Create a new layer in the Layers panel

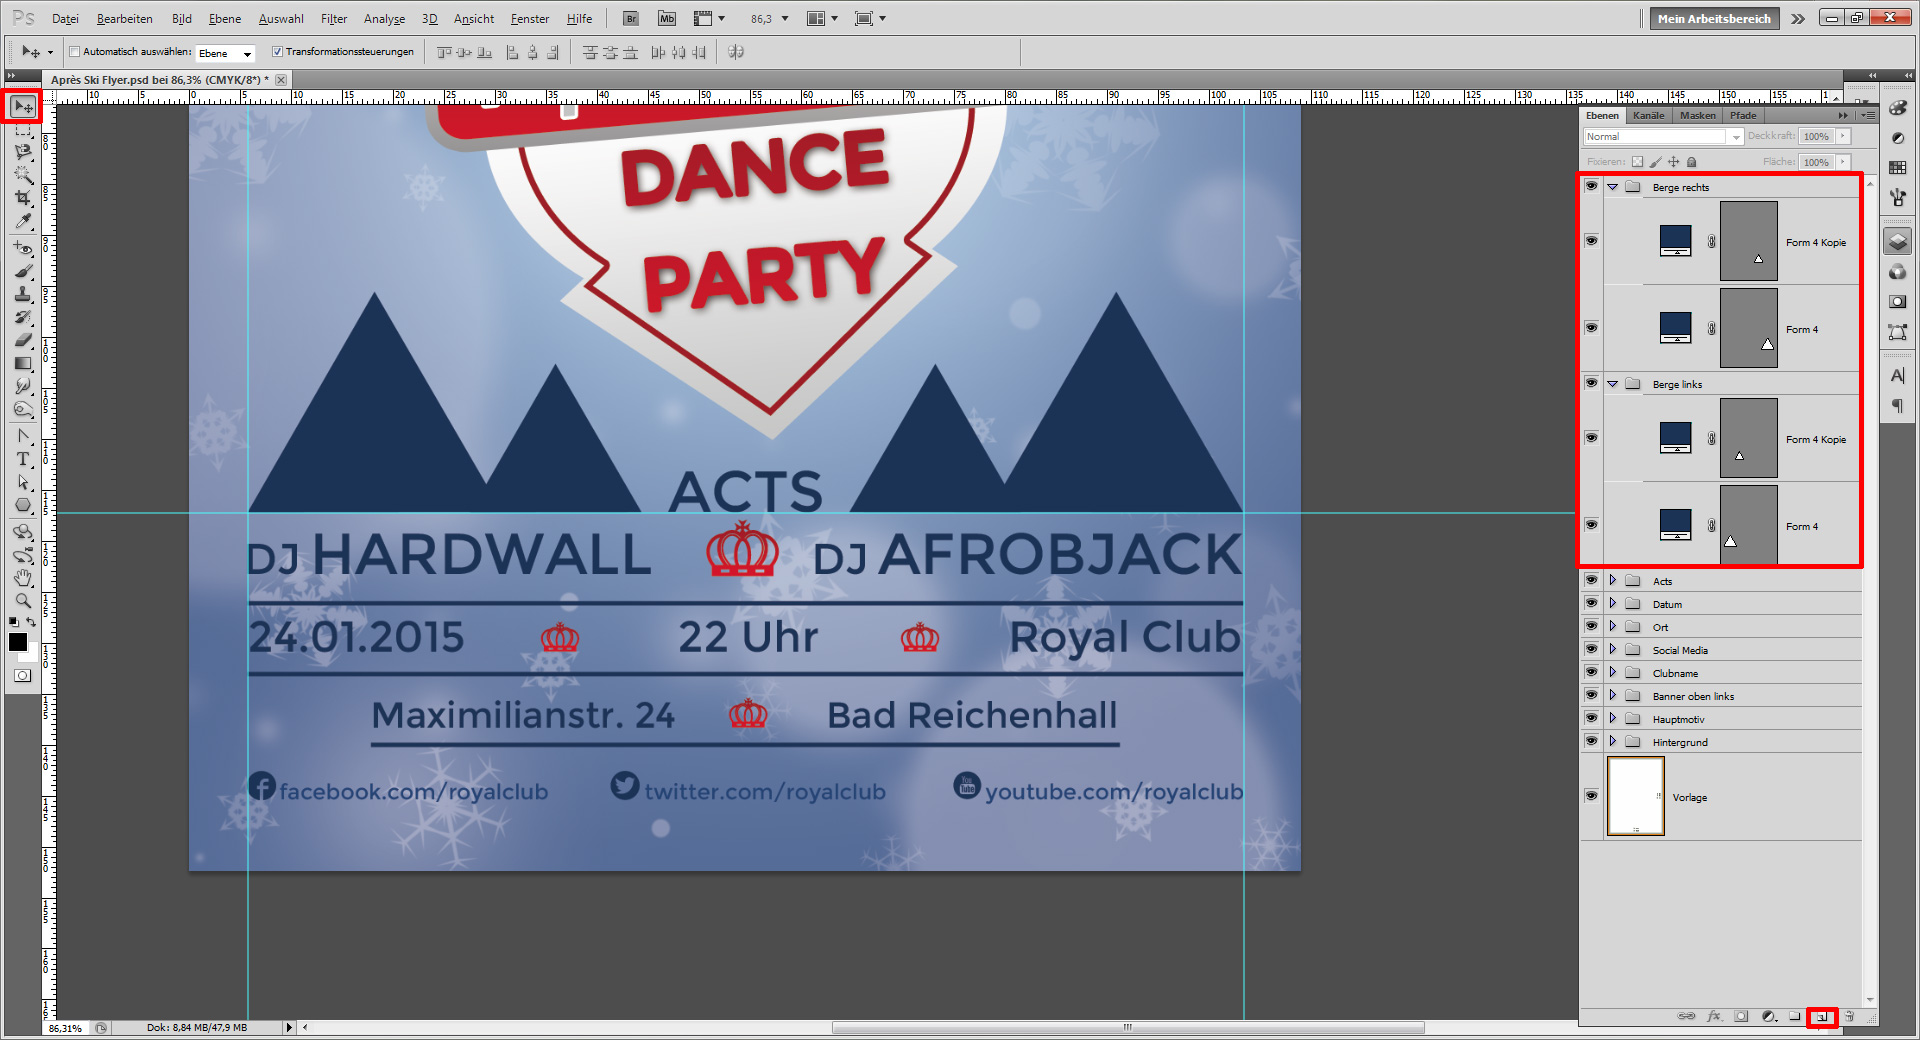tap(1822, 1017)
